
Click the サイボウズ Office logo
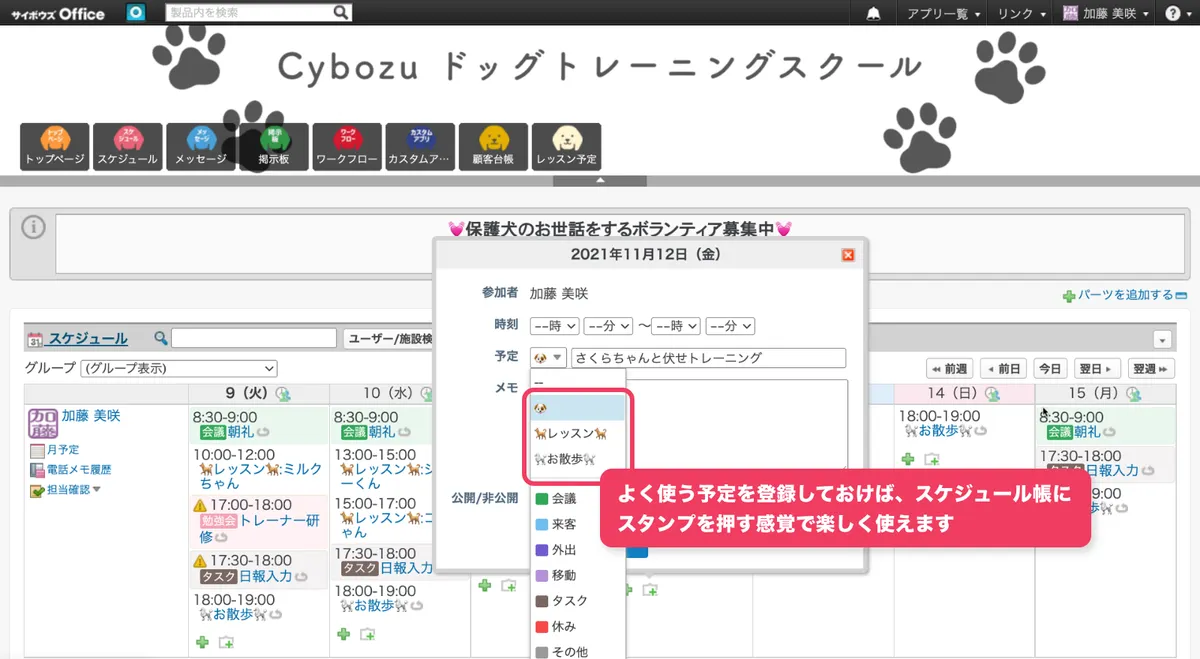pyautogui.click(x=58, y=14)
